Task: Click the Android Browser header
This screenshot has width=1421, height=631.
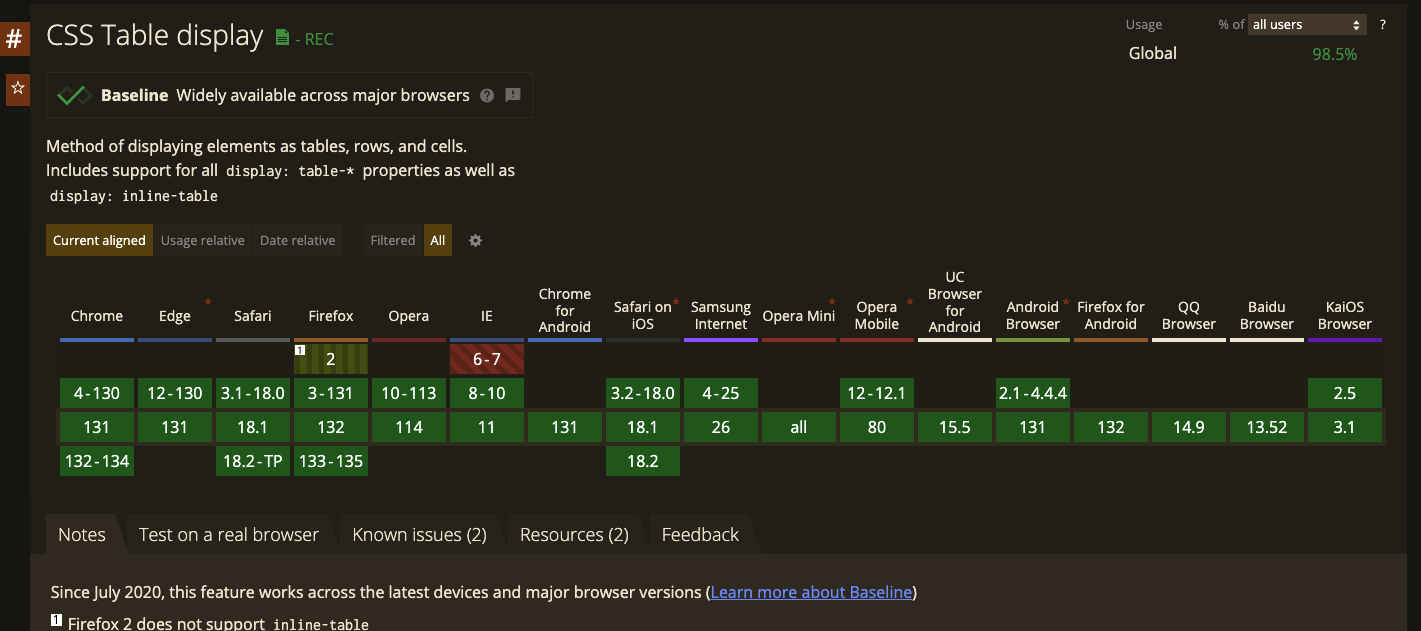Action: 1033,316
